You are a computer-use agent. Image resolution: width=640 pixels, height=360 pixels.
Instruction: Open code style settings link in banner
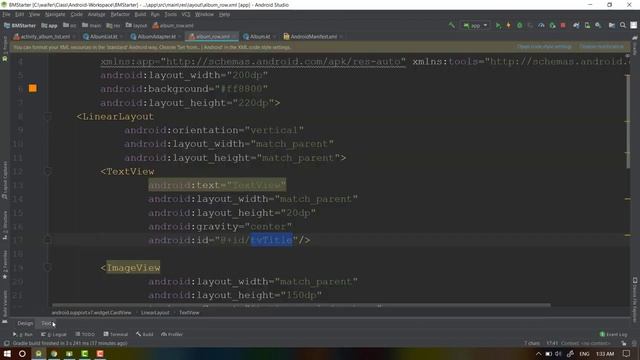(544, 47)
